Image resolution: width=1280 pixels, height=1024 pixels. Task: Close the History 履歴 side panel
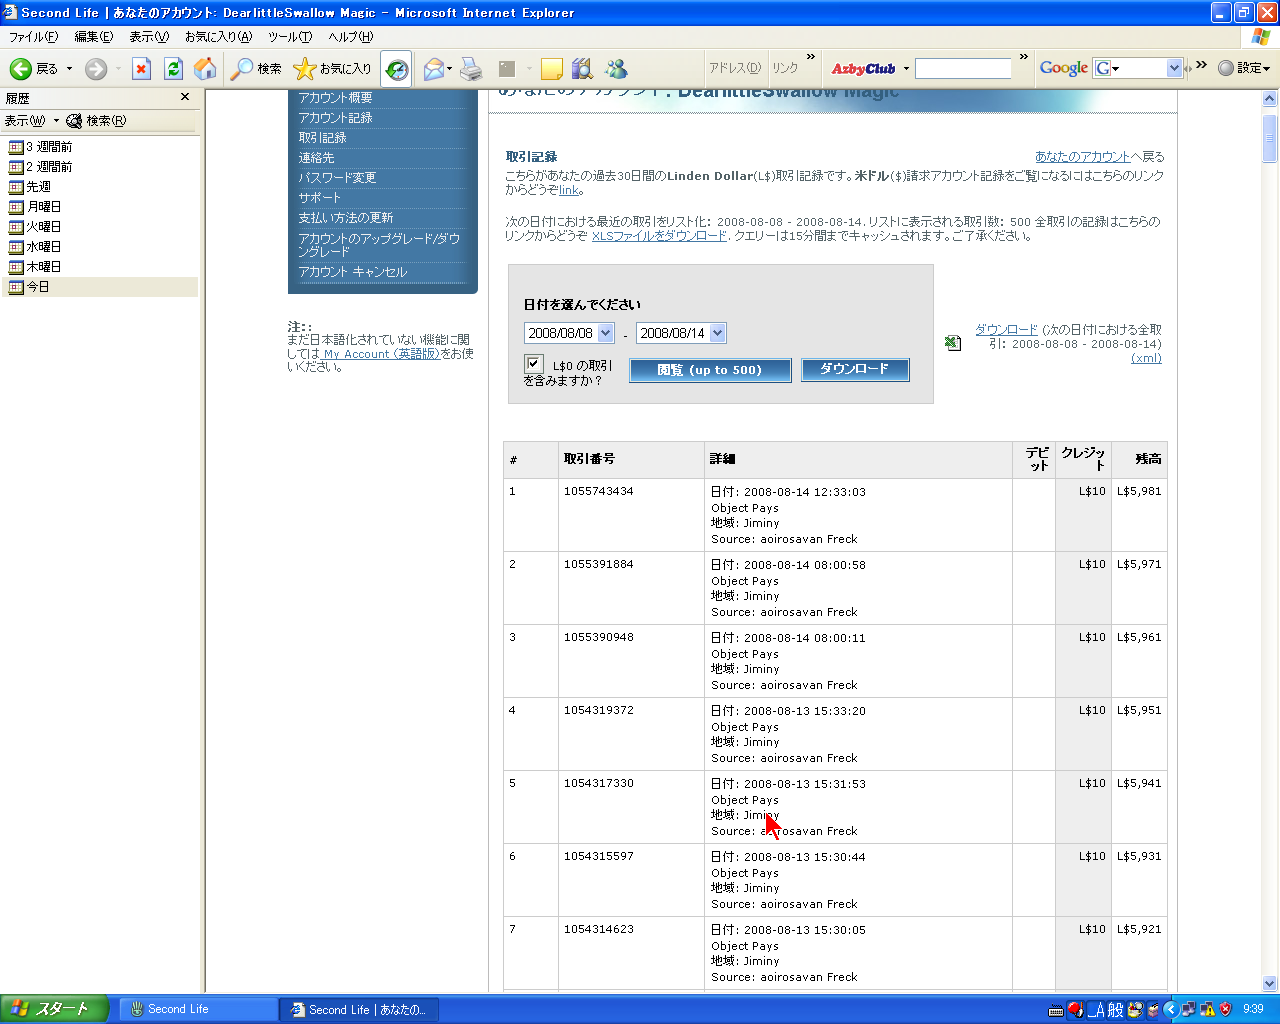[185, 97]
